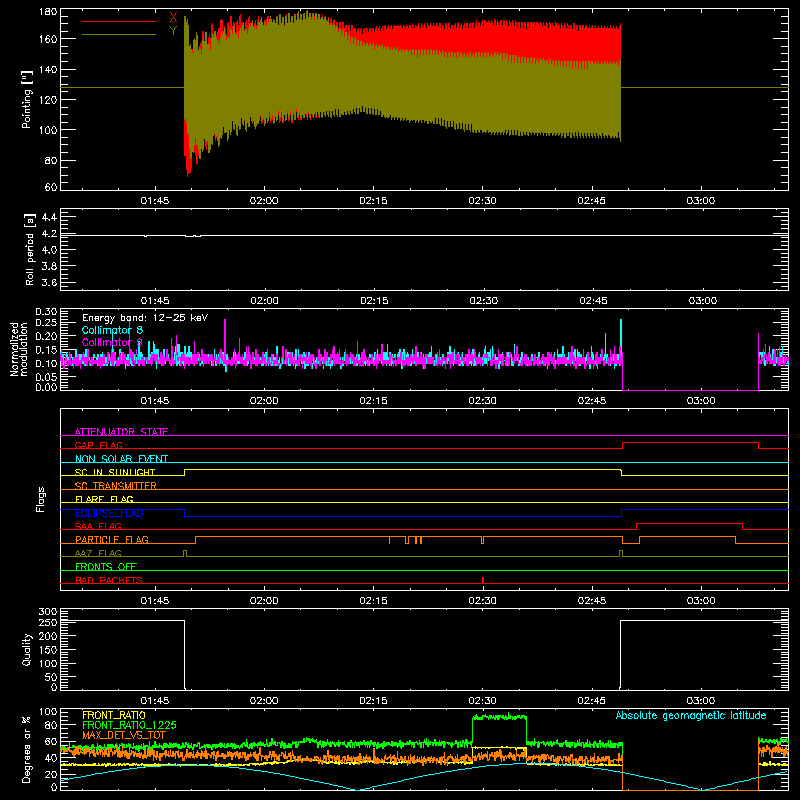Click the '180' tick on Pointing axis

click(x=48, y=12)
